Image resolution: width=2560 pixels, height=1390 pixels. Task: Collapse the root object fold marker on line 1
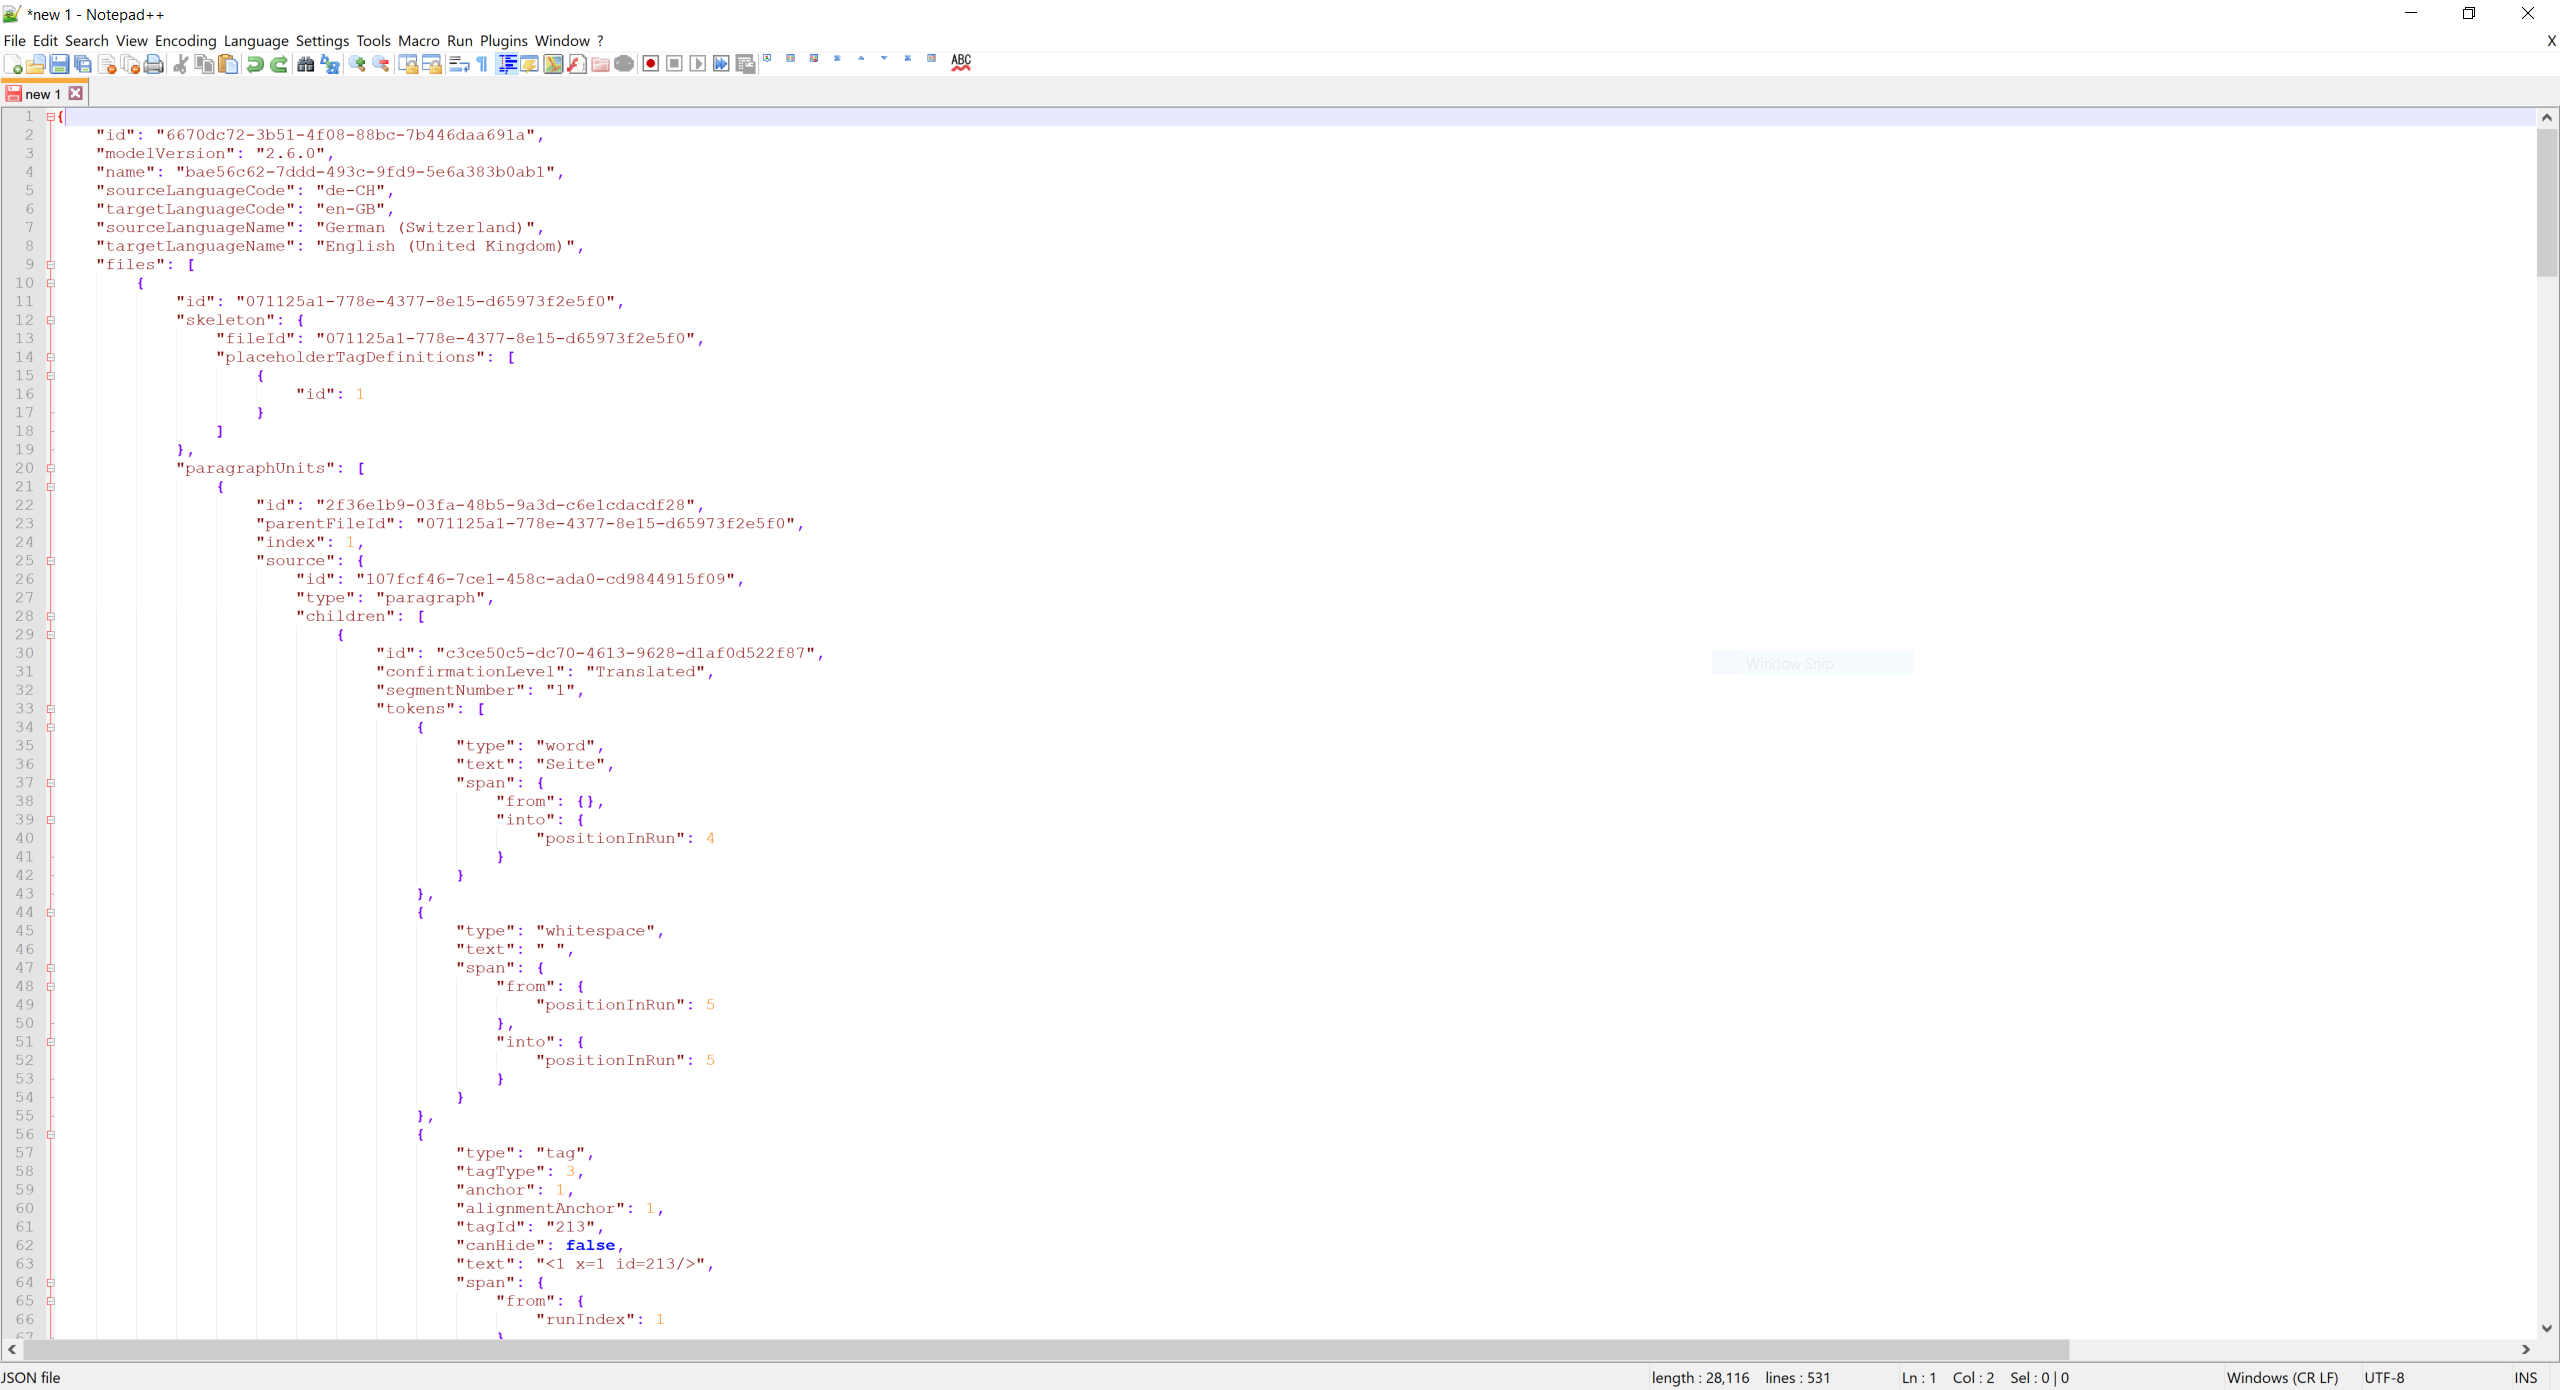click(50, 117)
